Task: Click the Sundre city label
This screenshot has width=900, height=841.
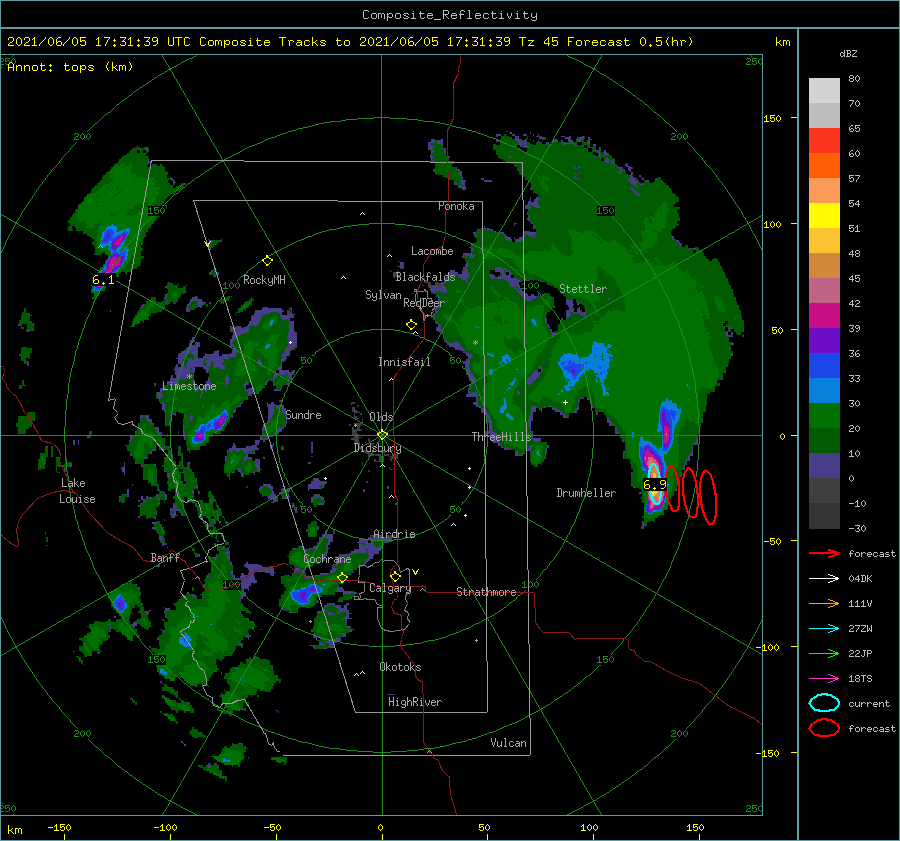Action: coord(303,415)
